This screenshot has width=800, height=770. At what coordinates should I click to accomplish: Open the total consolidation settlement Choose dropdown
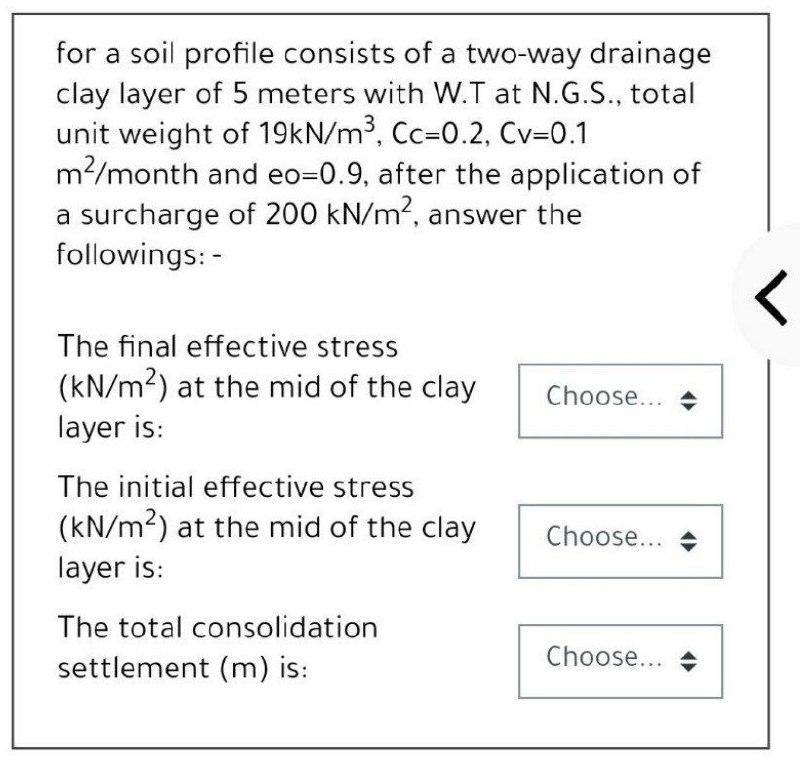coord(620,659)
